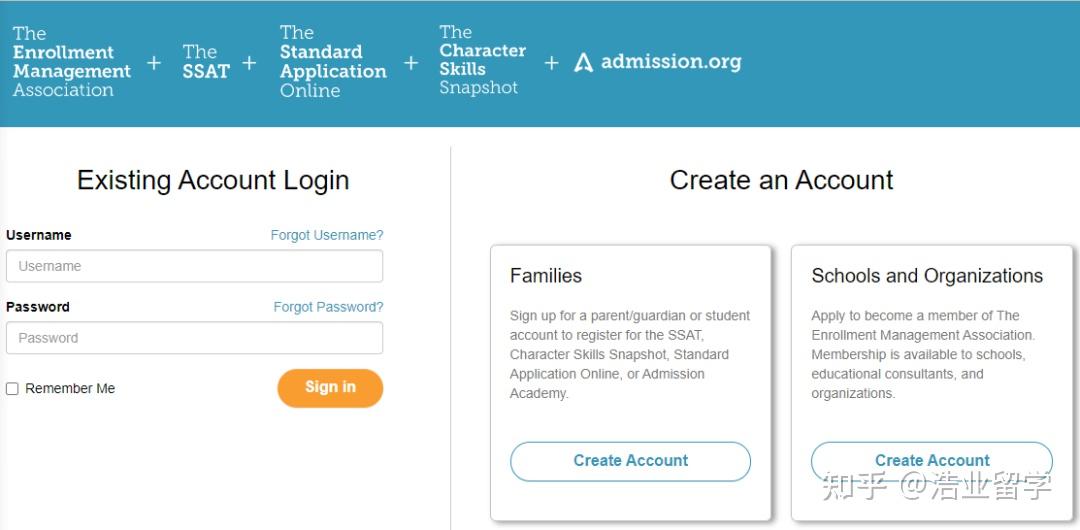
Task: Click the Families card heading
Action: (x=546, y=276)
